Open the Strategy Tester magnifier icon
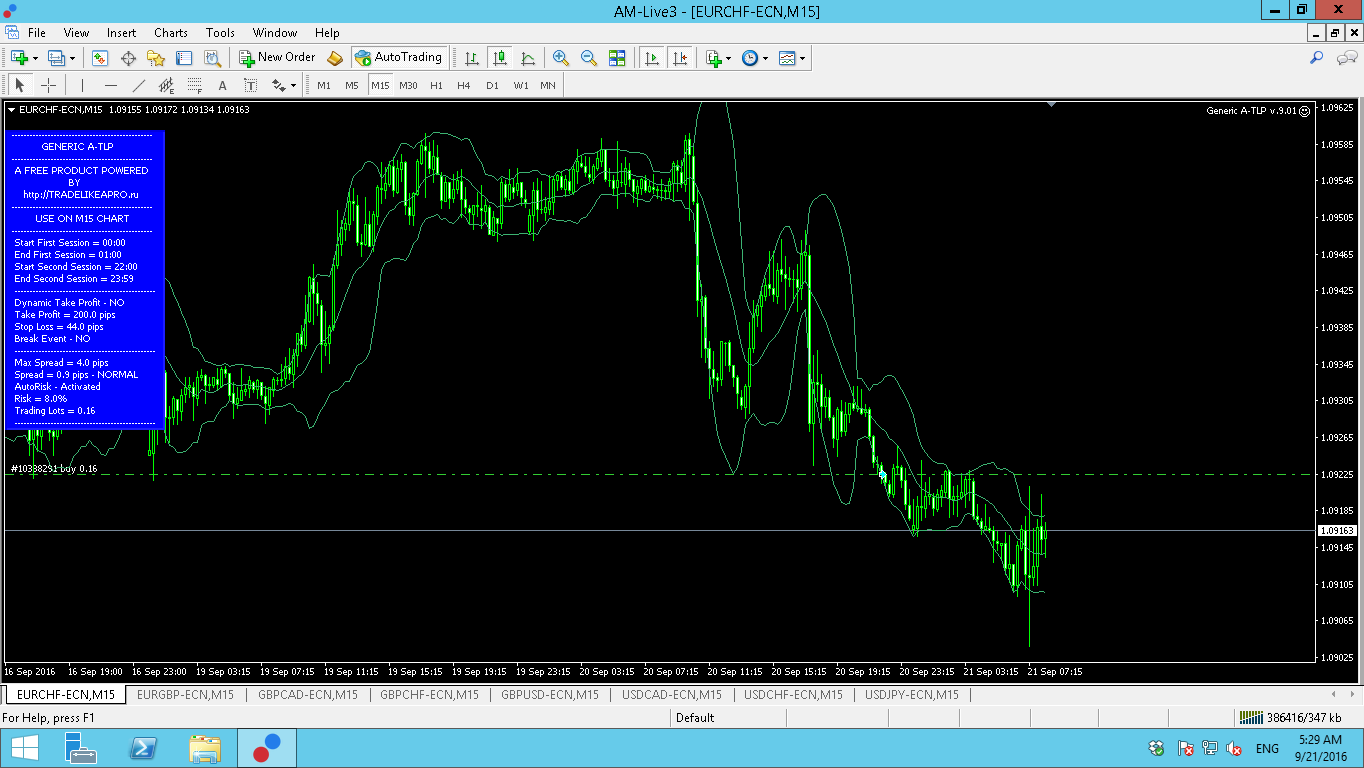1364x768 pixels. [212, 58]
